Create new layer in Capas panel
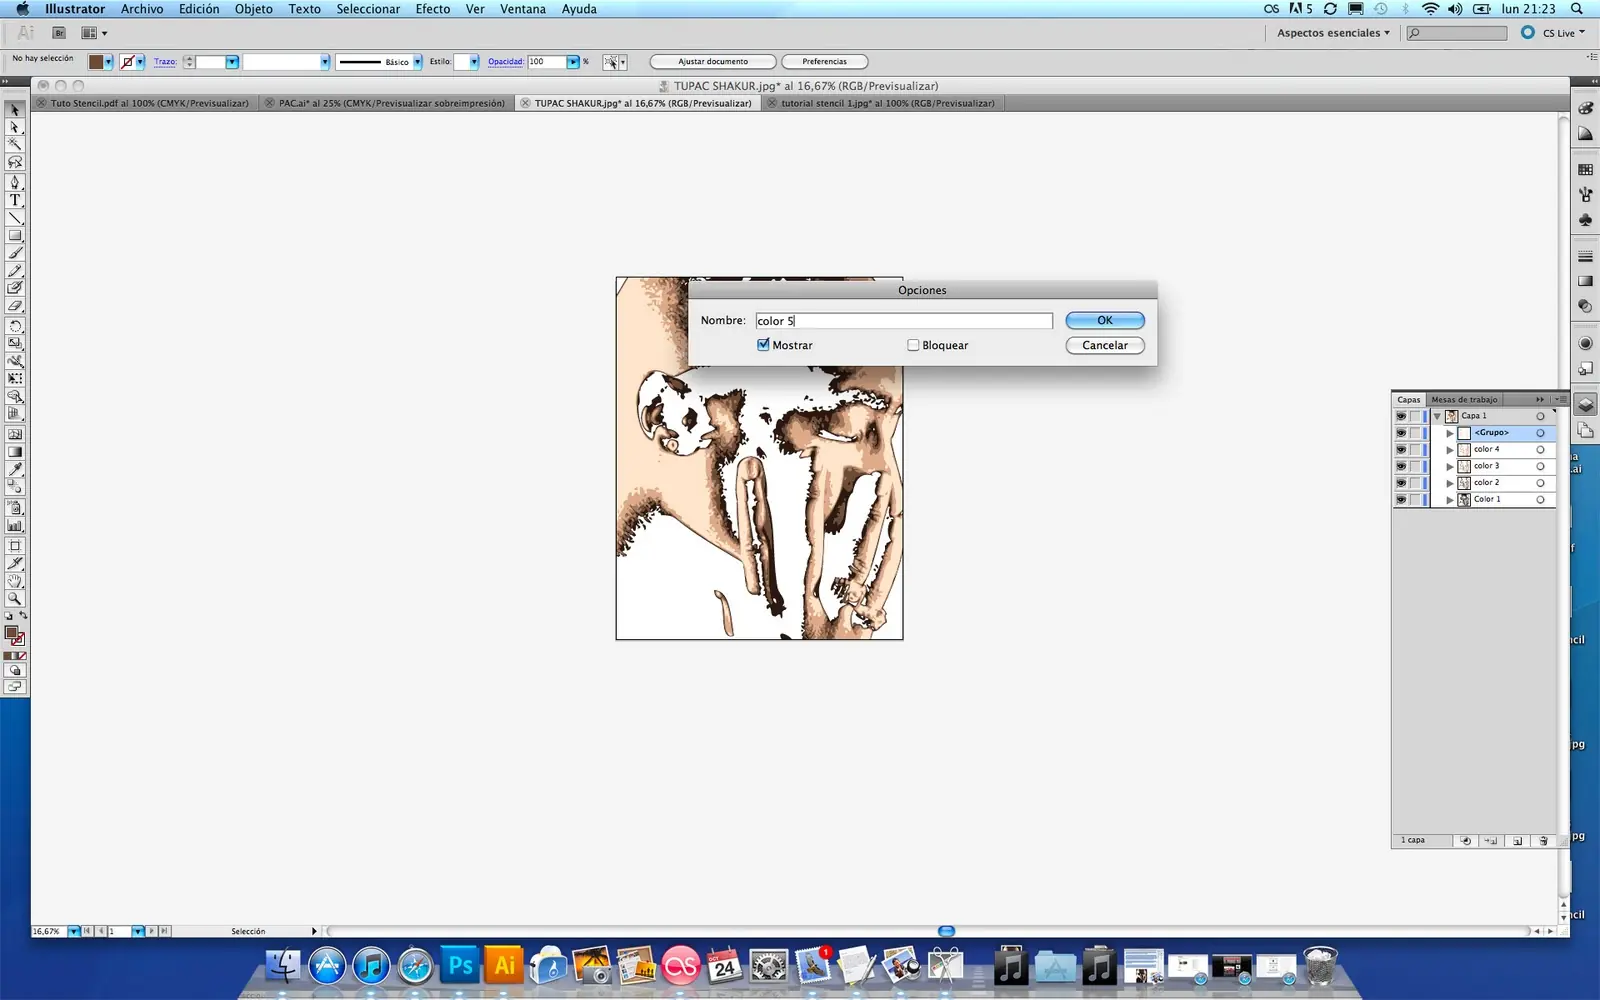Image resolution: width=1600 pixels, height=1000 pixels. pyautogui.click(x=1517, y=841)
